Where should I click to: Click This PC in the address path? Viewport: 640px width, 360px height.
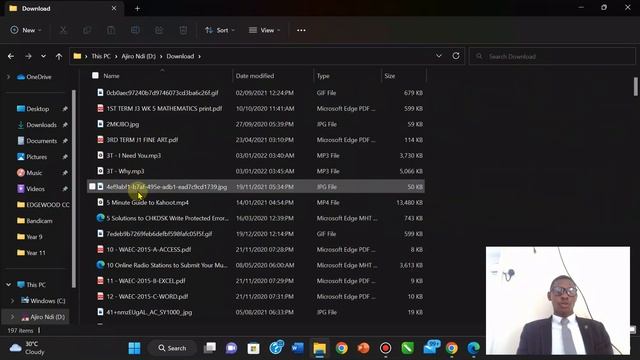point(101,56)
